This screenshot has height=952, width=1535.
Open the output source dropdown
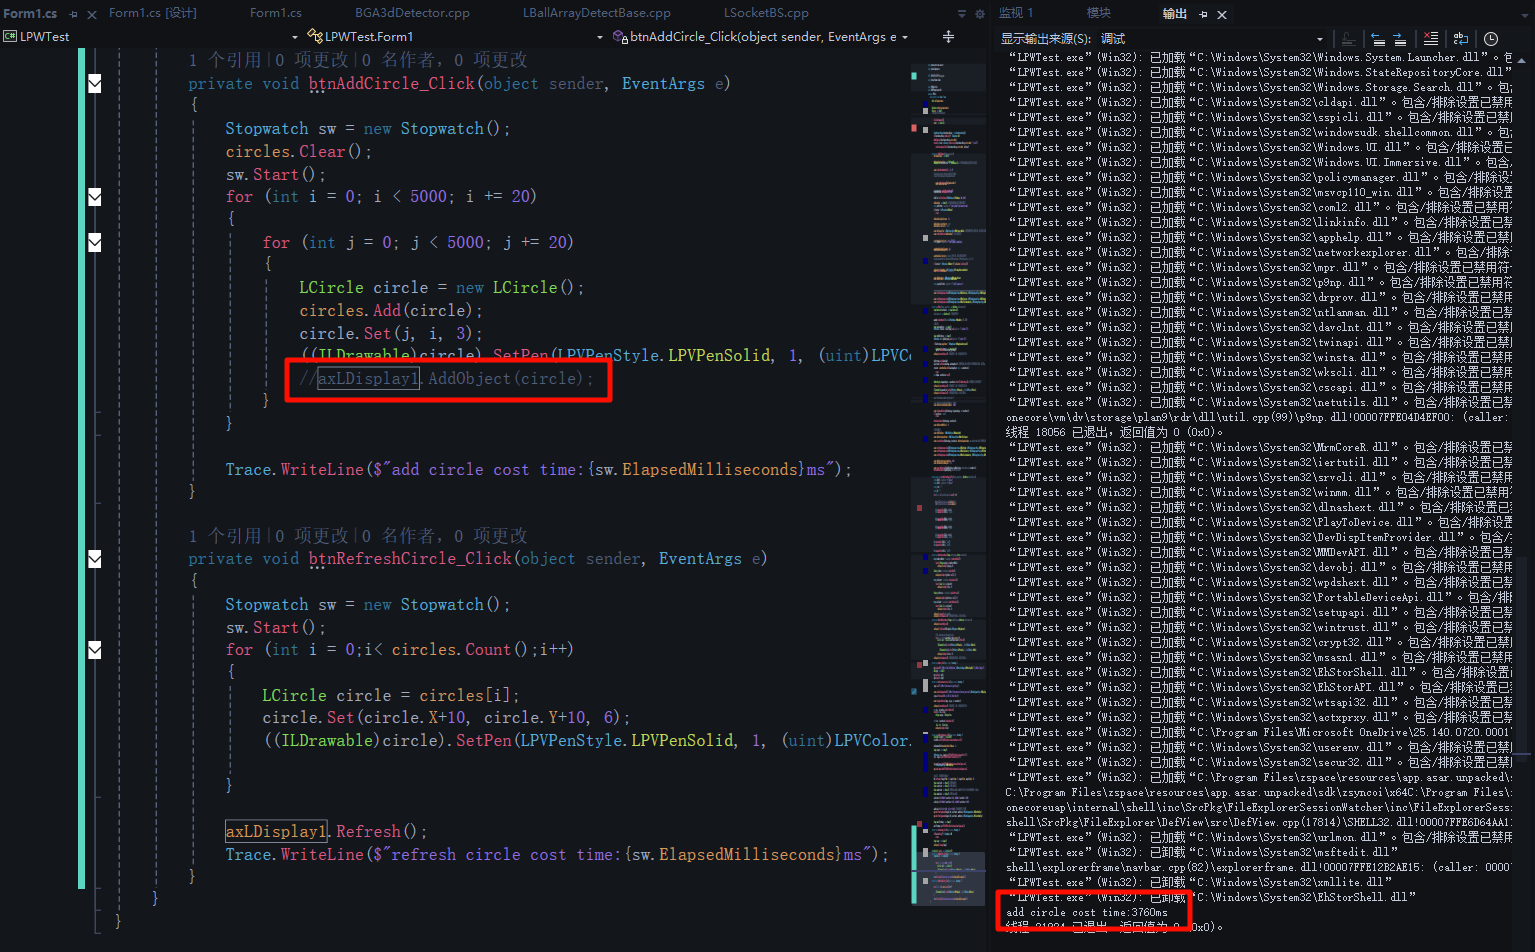point(1319,39)
